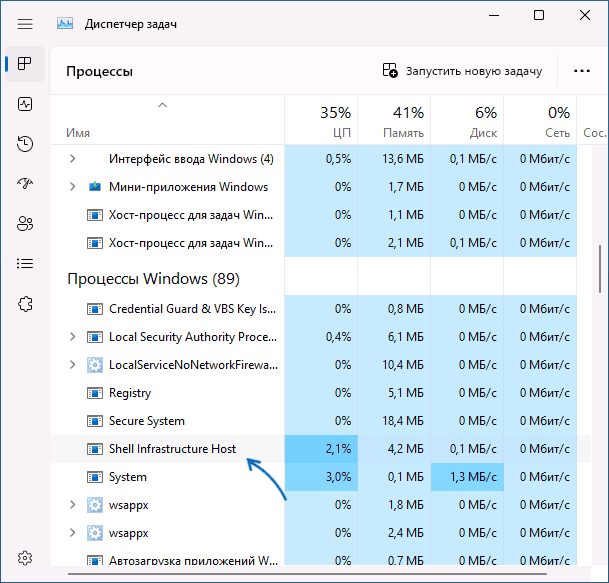Image resolution: width=609 pixels, height=583 pixels.
Task: Click 13,6 МБ memory of Интерфейс ввода Windows
Action: [x=394, y=159]
